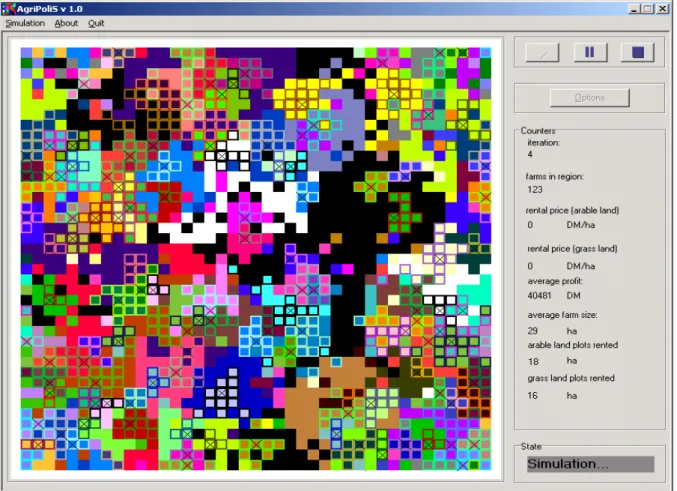Click the average profit value "40481"
The width and height of the screenshot is (677, 491).
point(539,296)
